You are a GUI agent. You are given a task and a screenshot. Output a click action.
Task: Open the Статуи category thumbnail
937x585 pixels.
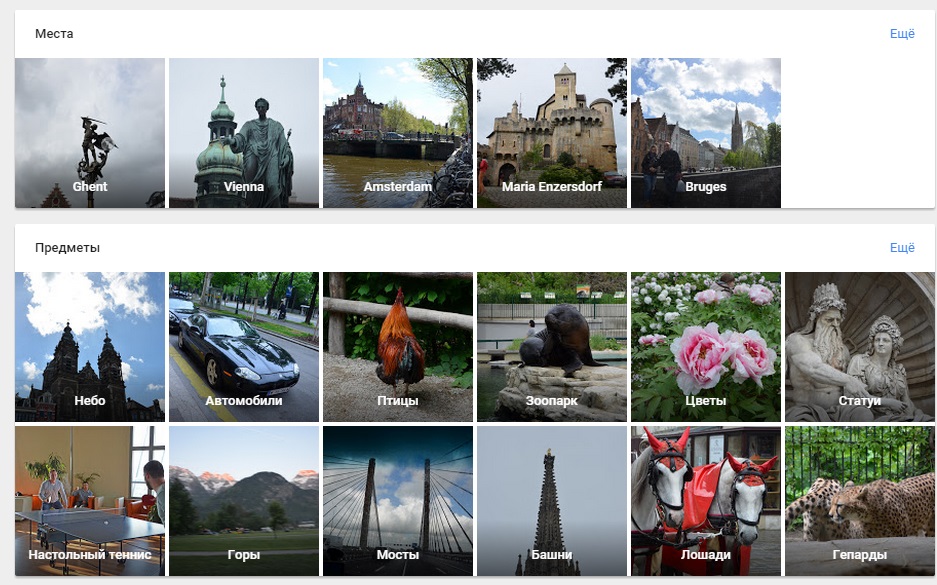click(860, 347)
